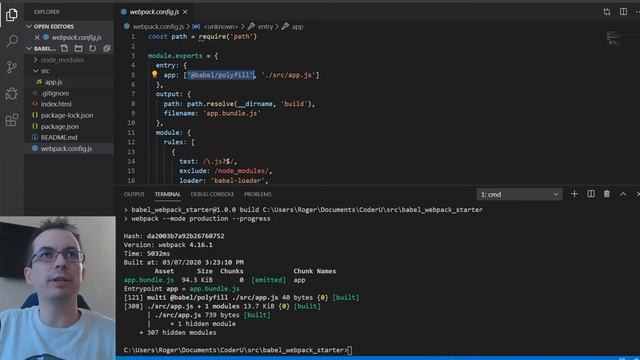This screenshot has width=640, height=360.
Task: Open package-lock.json in the explorer
Action: (67, 115)
